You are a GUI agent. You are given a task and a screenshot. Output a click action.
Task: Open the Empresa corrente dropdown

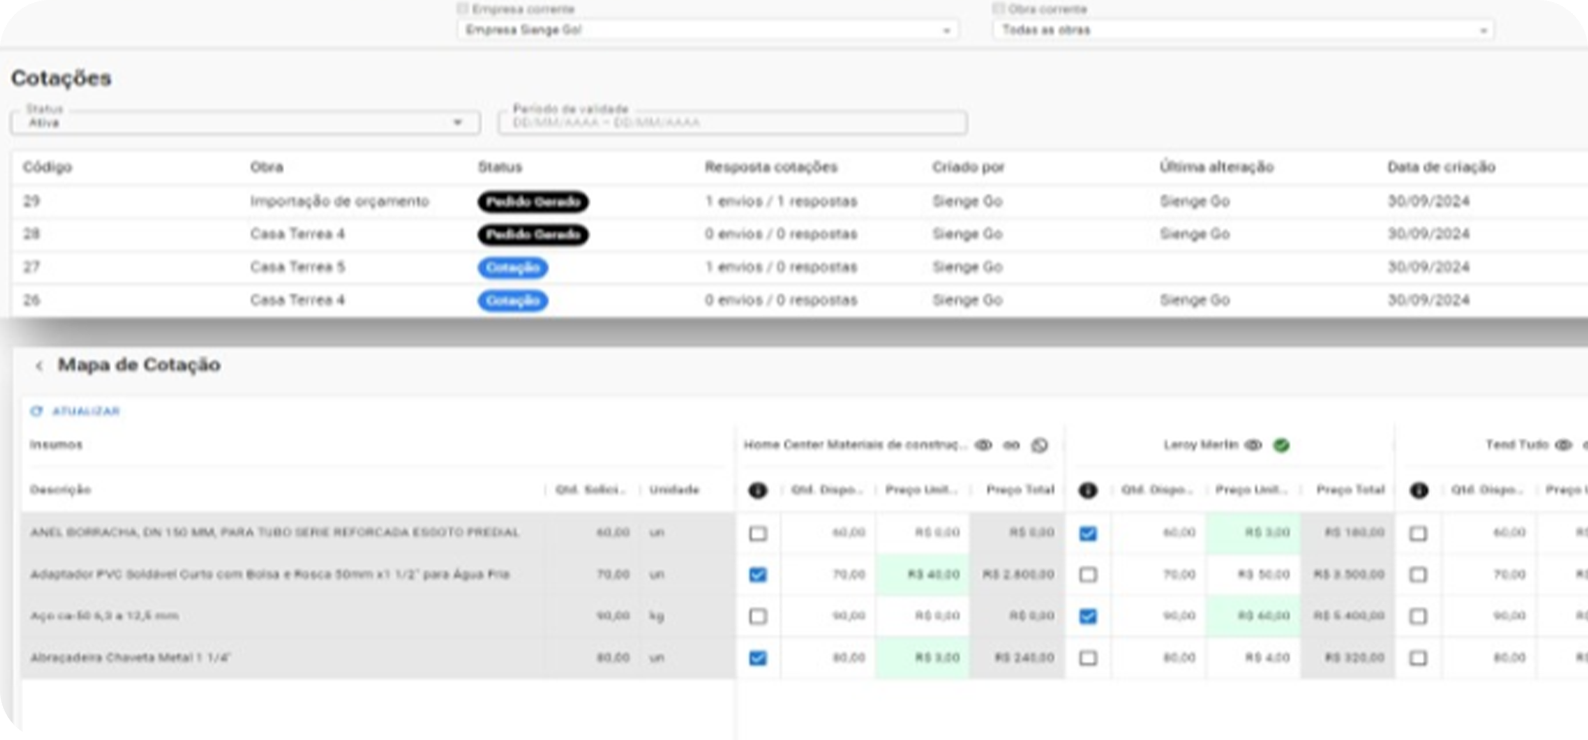[707, 30]
